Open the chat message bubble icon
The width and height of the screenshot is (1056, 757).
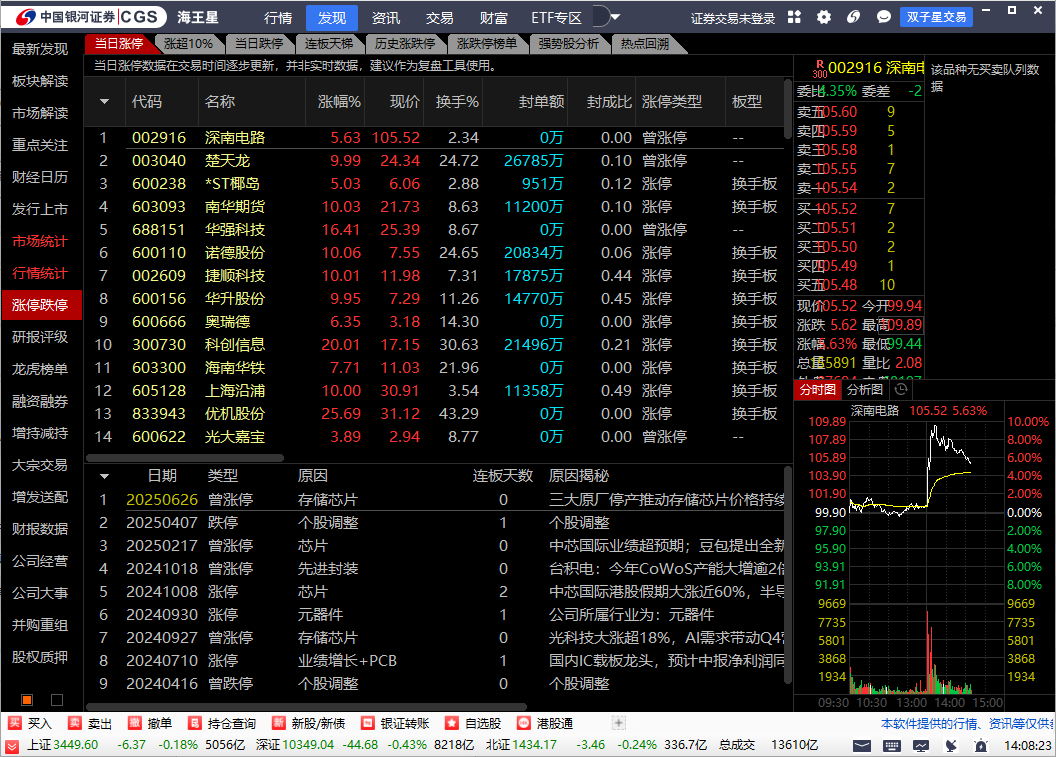[x=884, y=18]
